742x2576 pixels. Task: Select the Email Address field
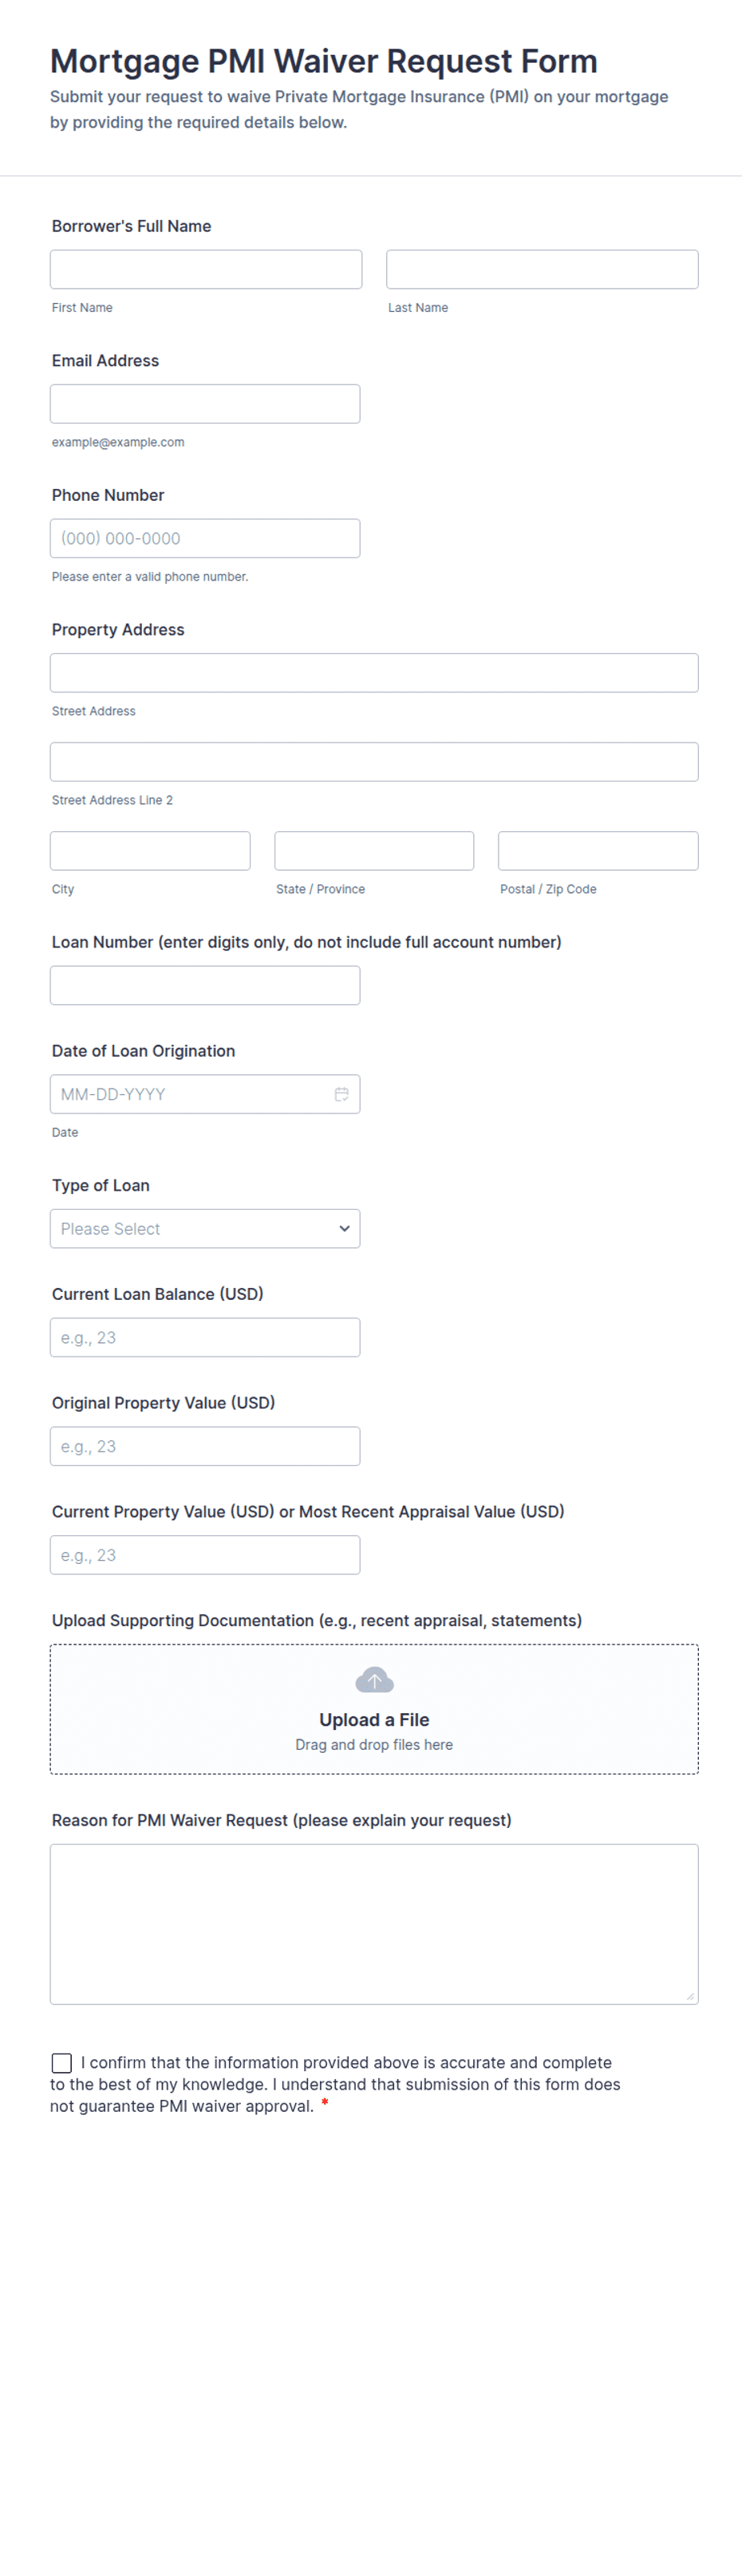[205, 404]
